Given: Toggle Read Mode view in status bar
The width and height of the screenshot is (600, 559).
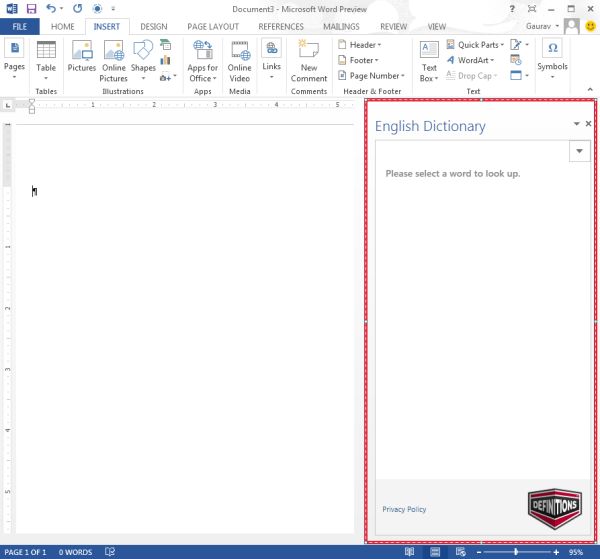Looking at the screenshot, I should pyautogui.click(x=409, y=552).
